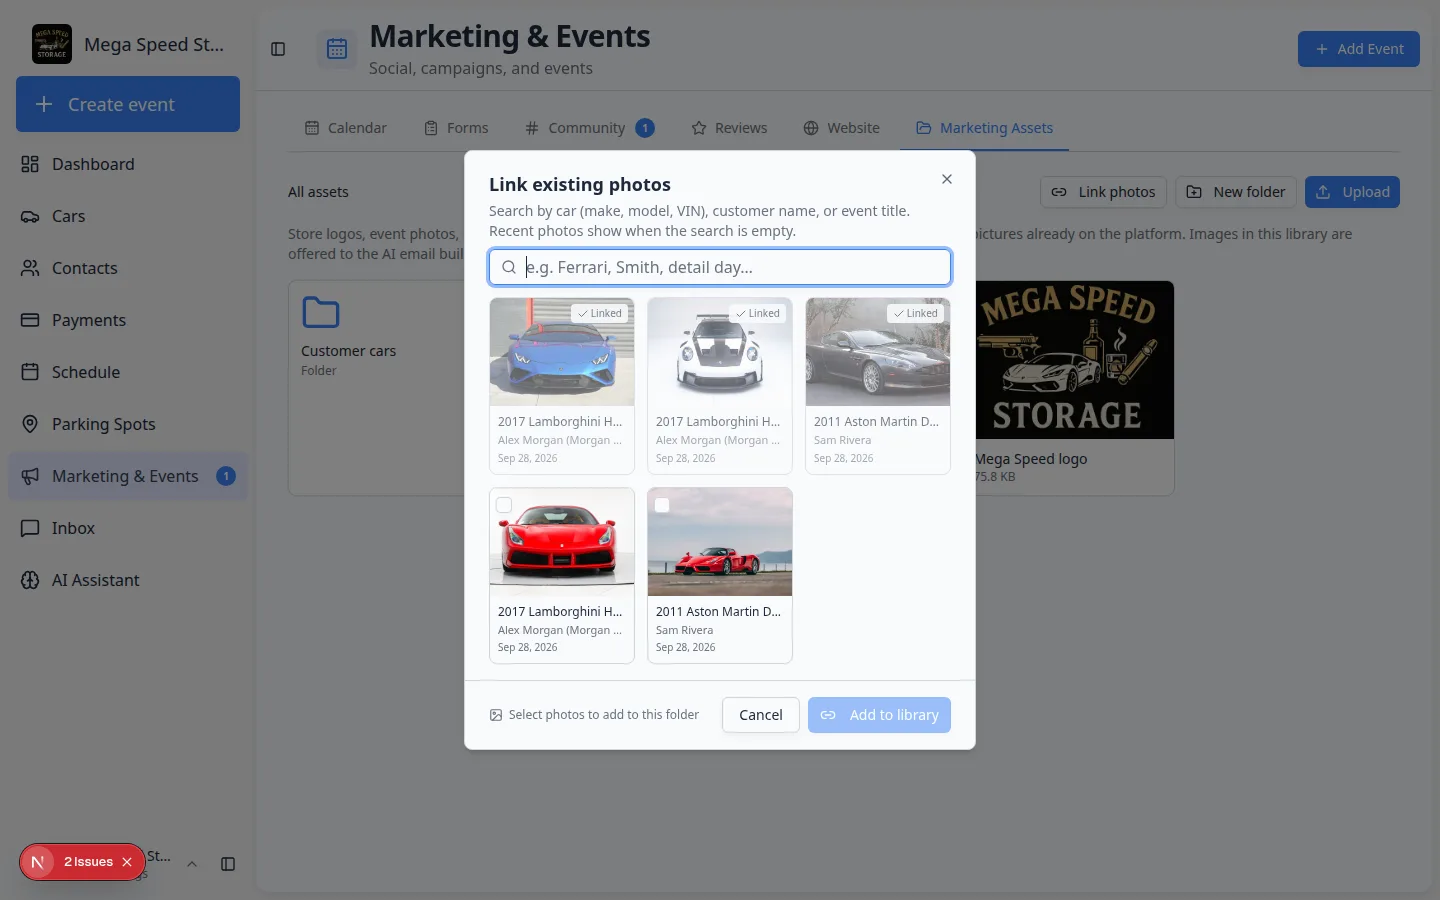Click the Create event button
The image size is (1440, 900).
[x=128, y=104]
